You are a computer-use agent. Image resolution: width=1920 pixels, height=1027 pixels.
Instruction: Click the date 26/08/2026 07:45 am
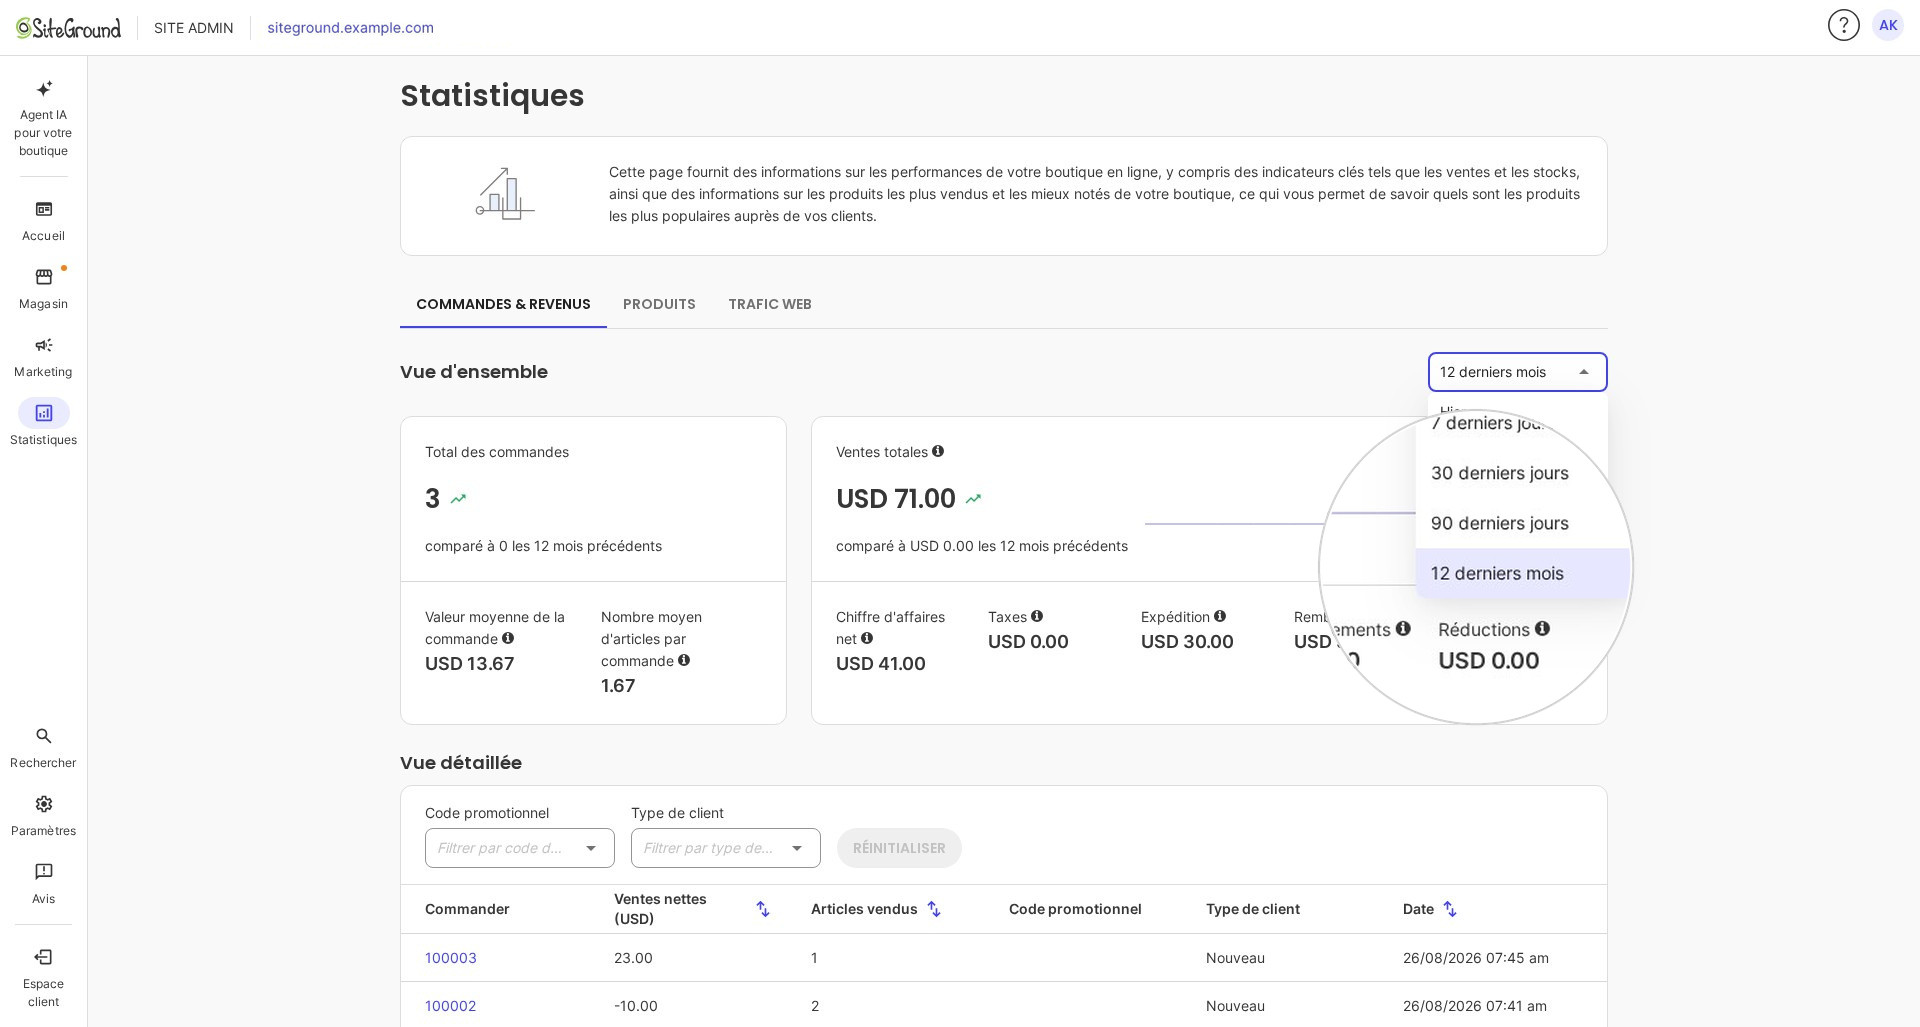[1476, 958]
